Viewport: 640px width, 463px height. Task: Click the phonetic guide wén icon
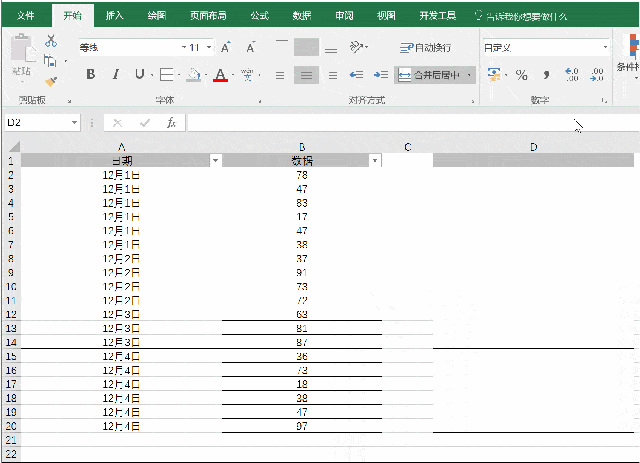[247, 75]
